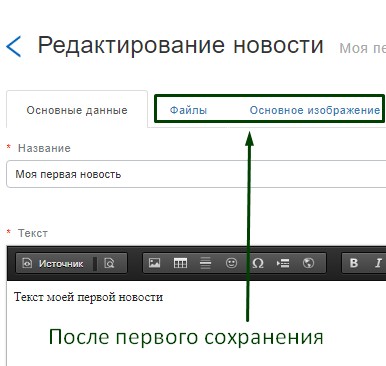
Task: Focus the Название input field
Action: pyautogui.click(x=196, y=174)
